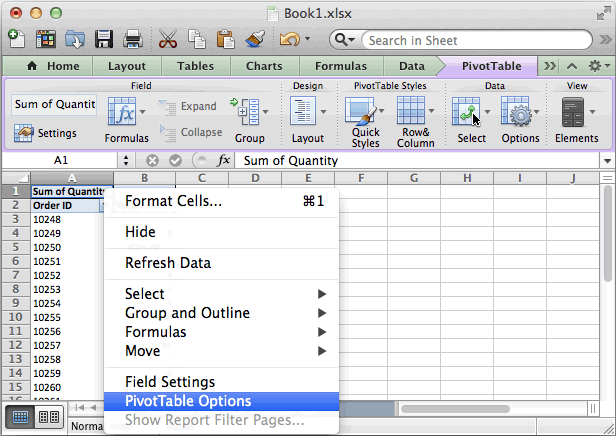Click the Design Layout icon

[303, 112]
